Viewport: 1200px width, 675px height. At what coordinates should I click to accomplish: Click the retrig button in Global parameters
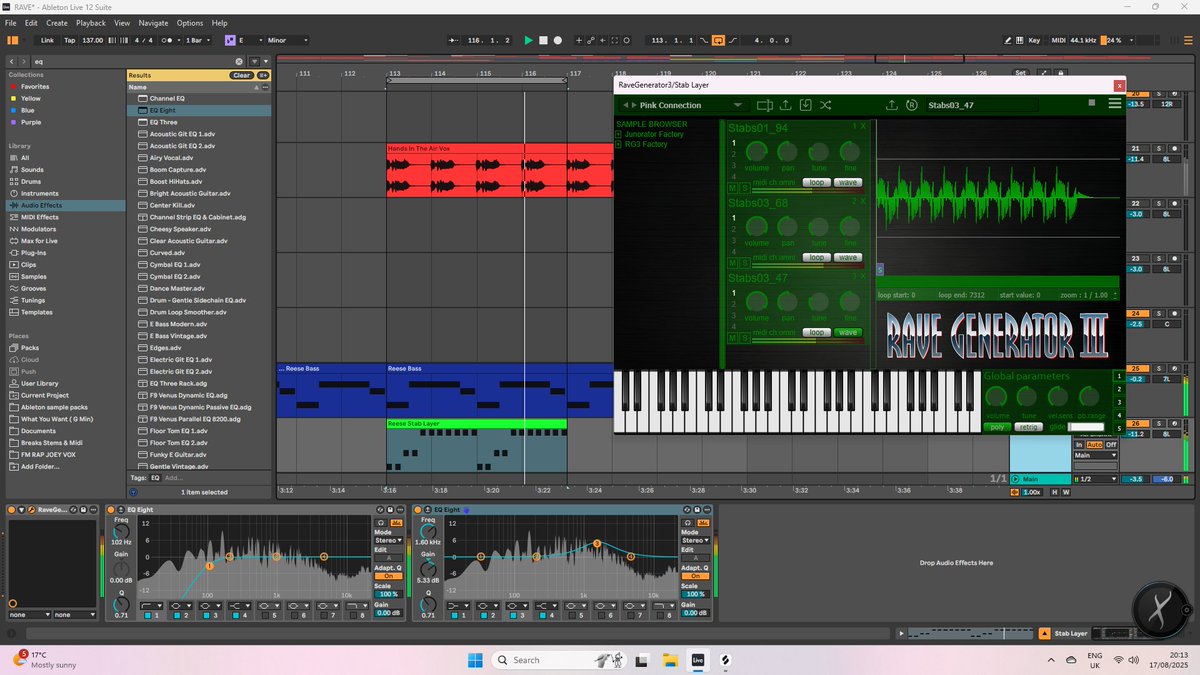tap(1028, 427)
